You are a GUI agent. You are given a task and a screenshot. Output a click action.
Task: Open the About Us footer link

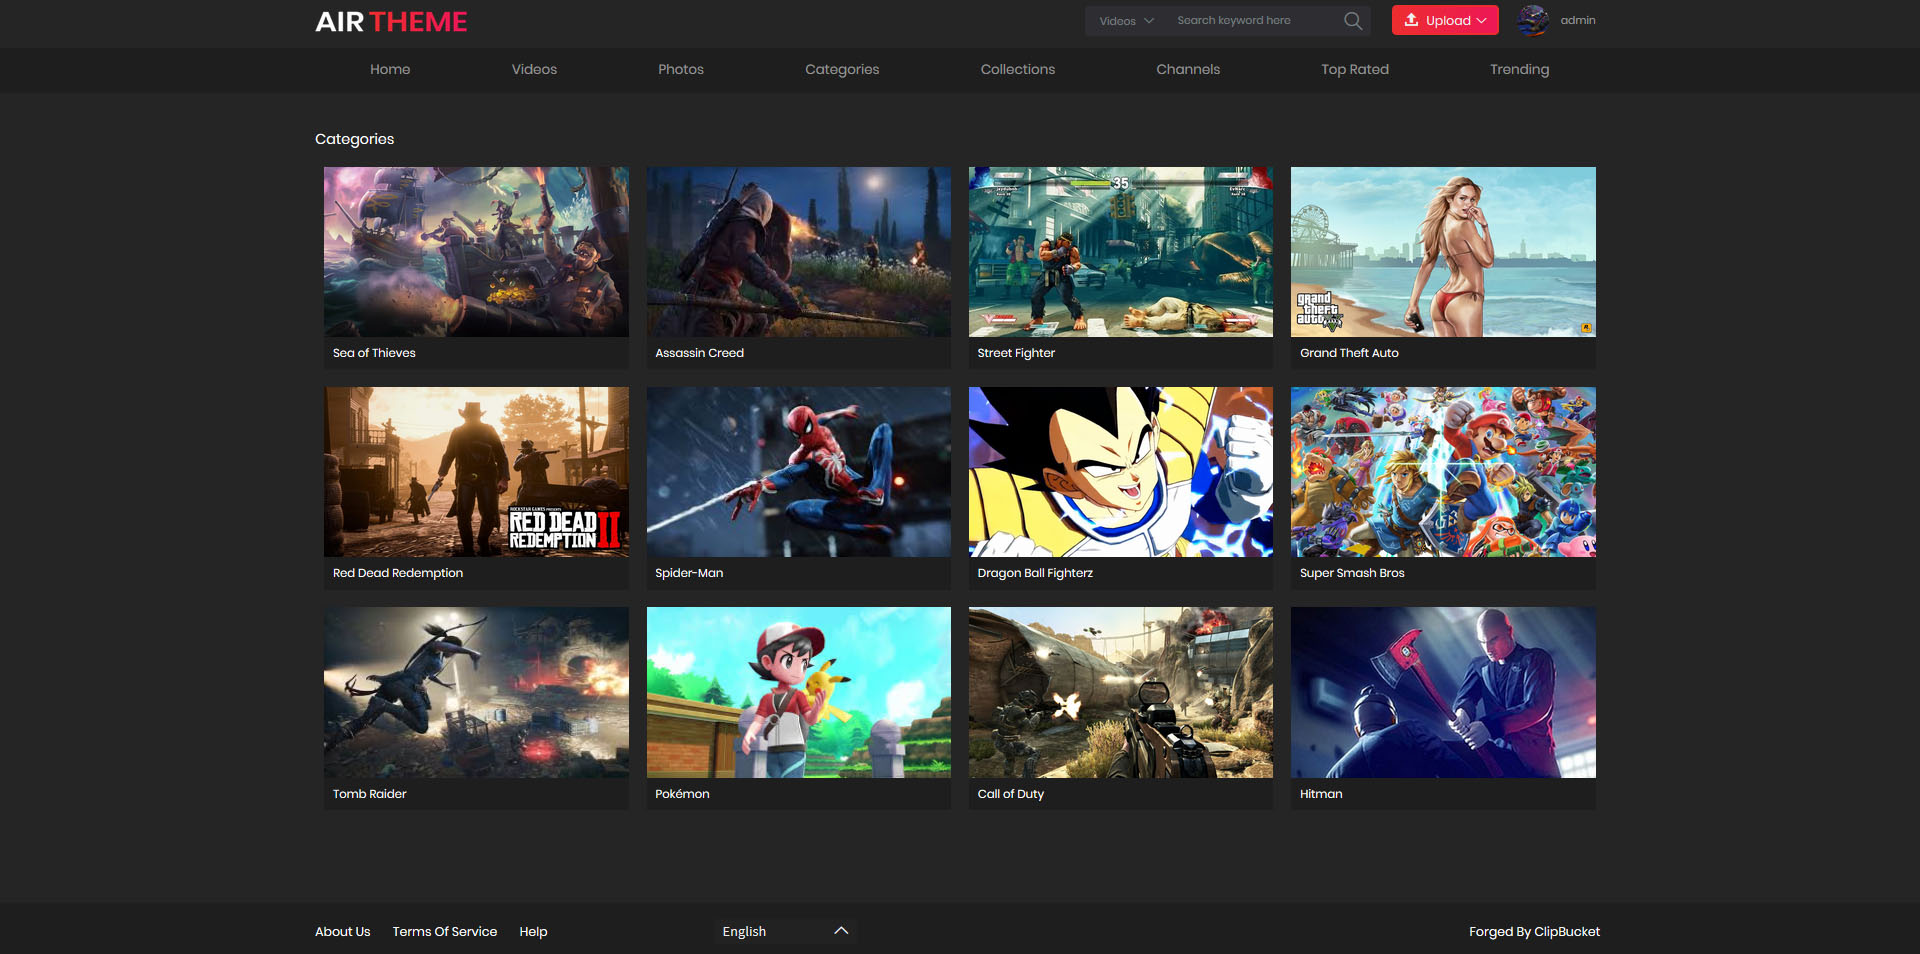[x=342, y=931]
